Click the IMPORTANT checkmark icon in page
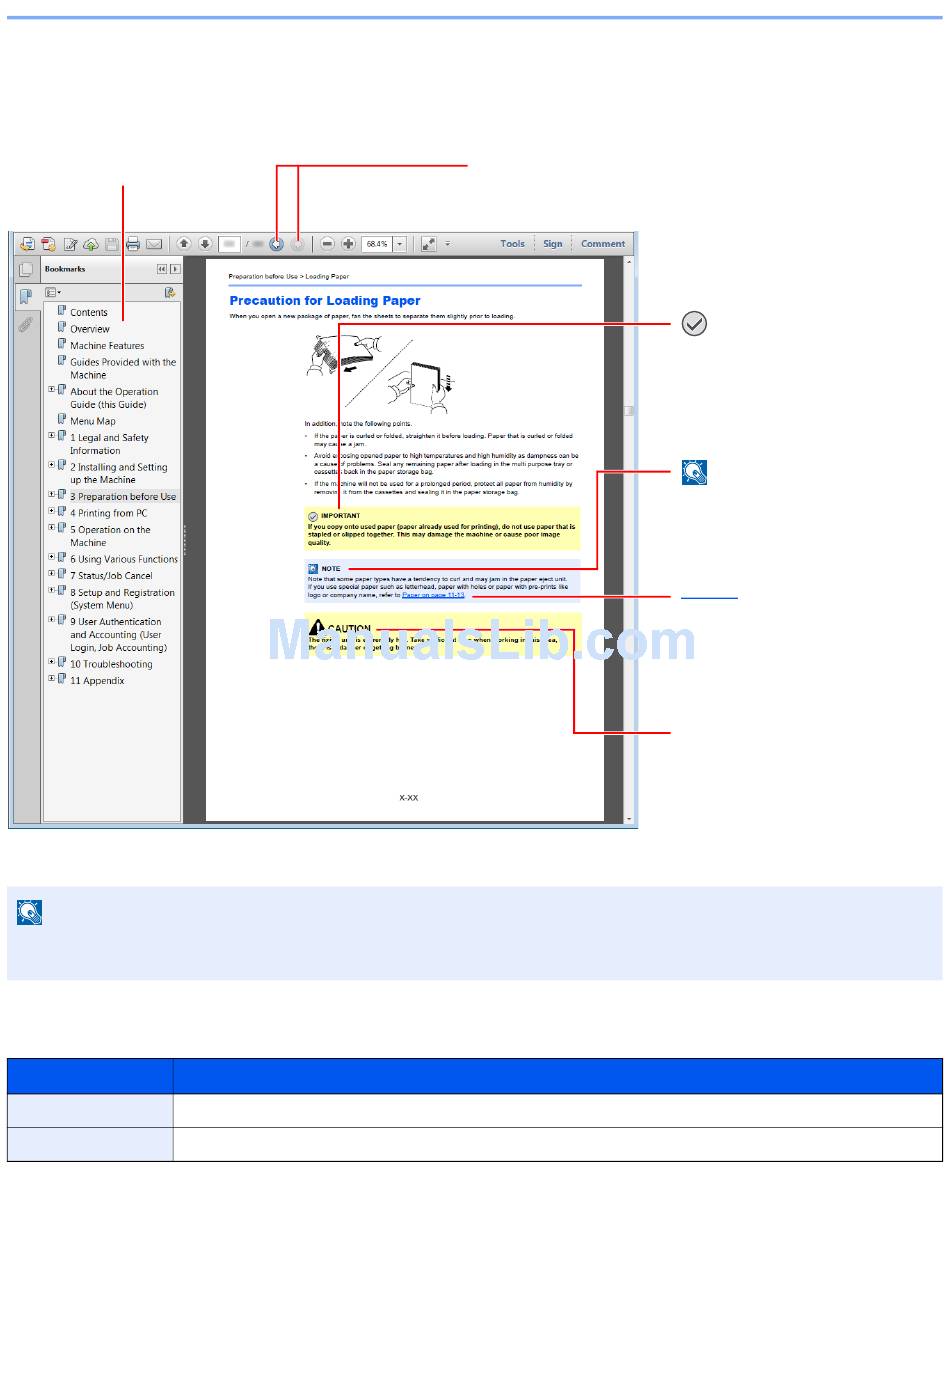Image resolution: width=950 pixels, height=1388 pixels. tap(313, 517)
